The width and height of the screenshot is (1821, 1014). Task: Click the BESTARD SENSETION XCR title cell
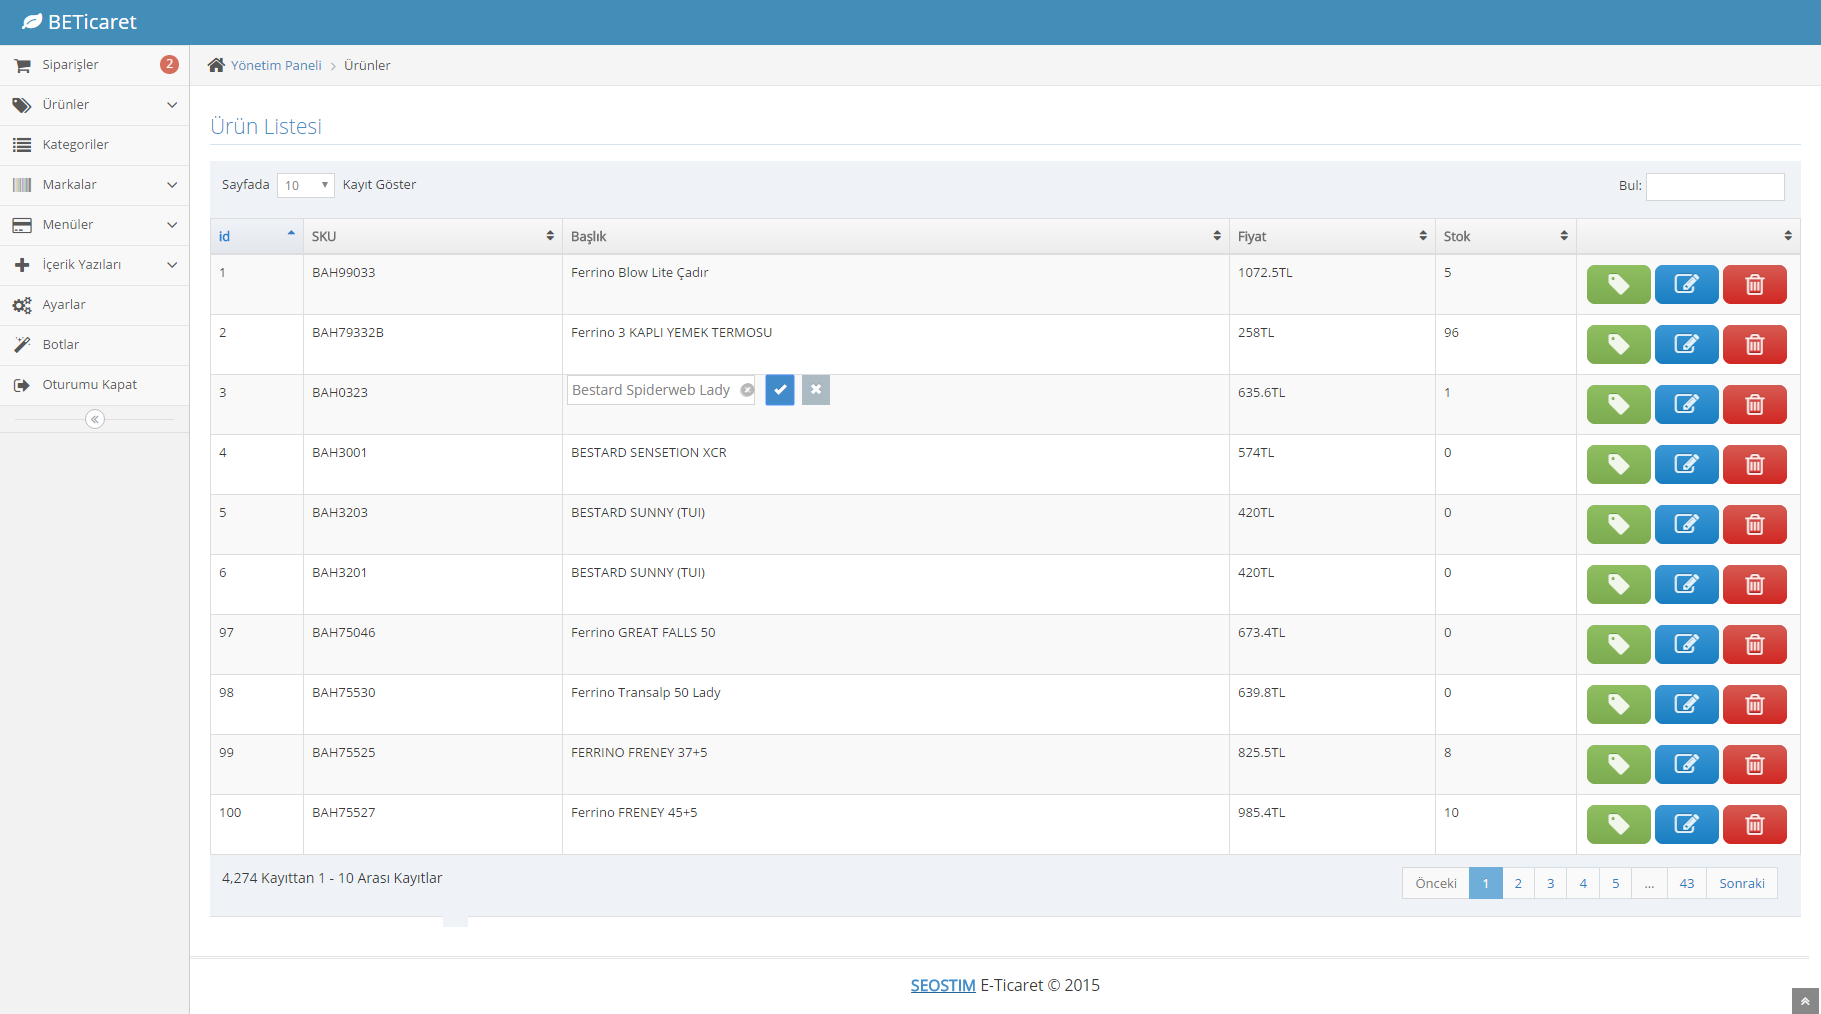pyautogui.click(x=896, y=464)
